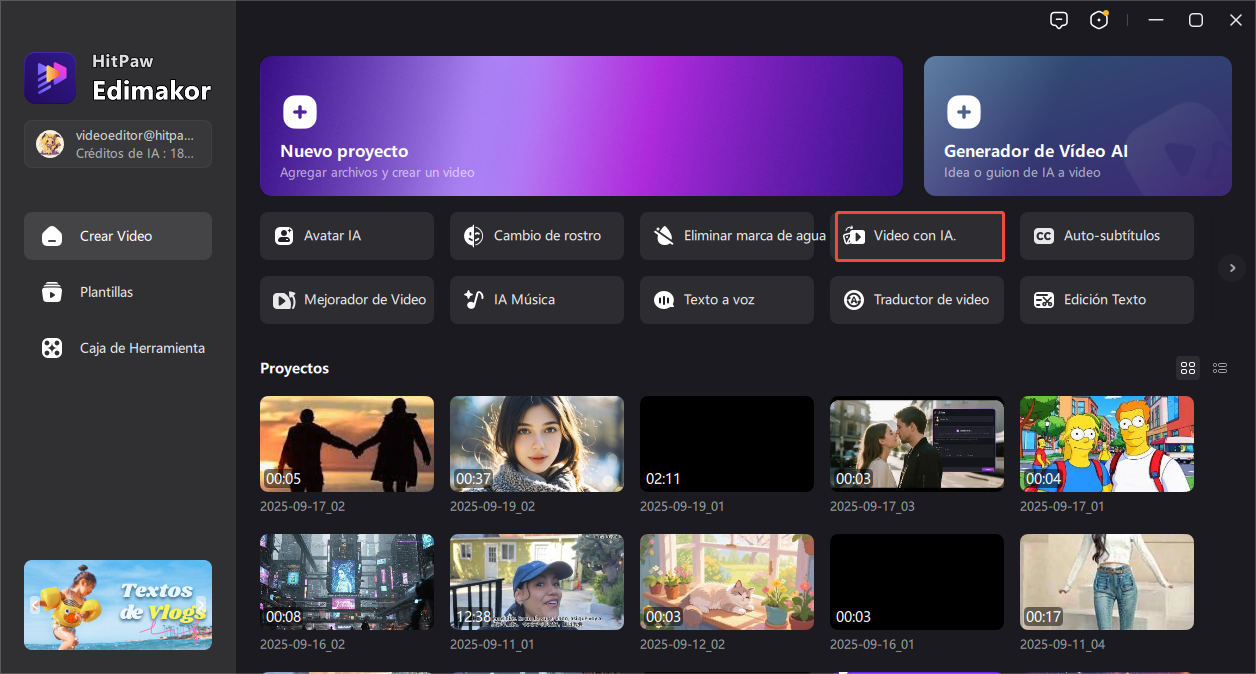Select the Auto-subtítulos tool
This screenshot has height=674, width=1256.
pyautogui.click(x=1106, y=236)
